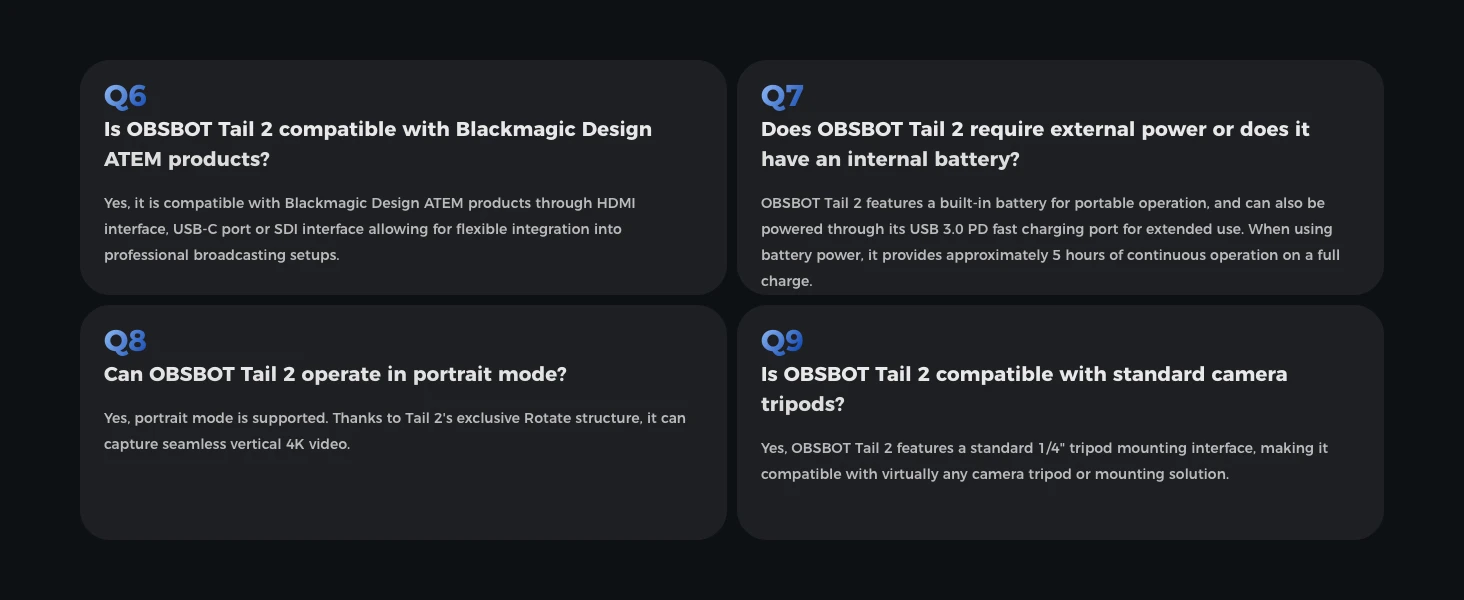
Task: Select the Blackmagic Design ATEM compatibility question
Action: pos(377,144)
